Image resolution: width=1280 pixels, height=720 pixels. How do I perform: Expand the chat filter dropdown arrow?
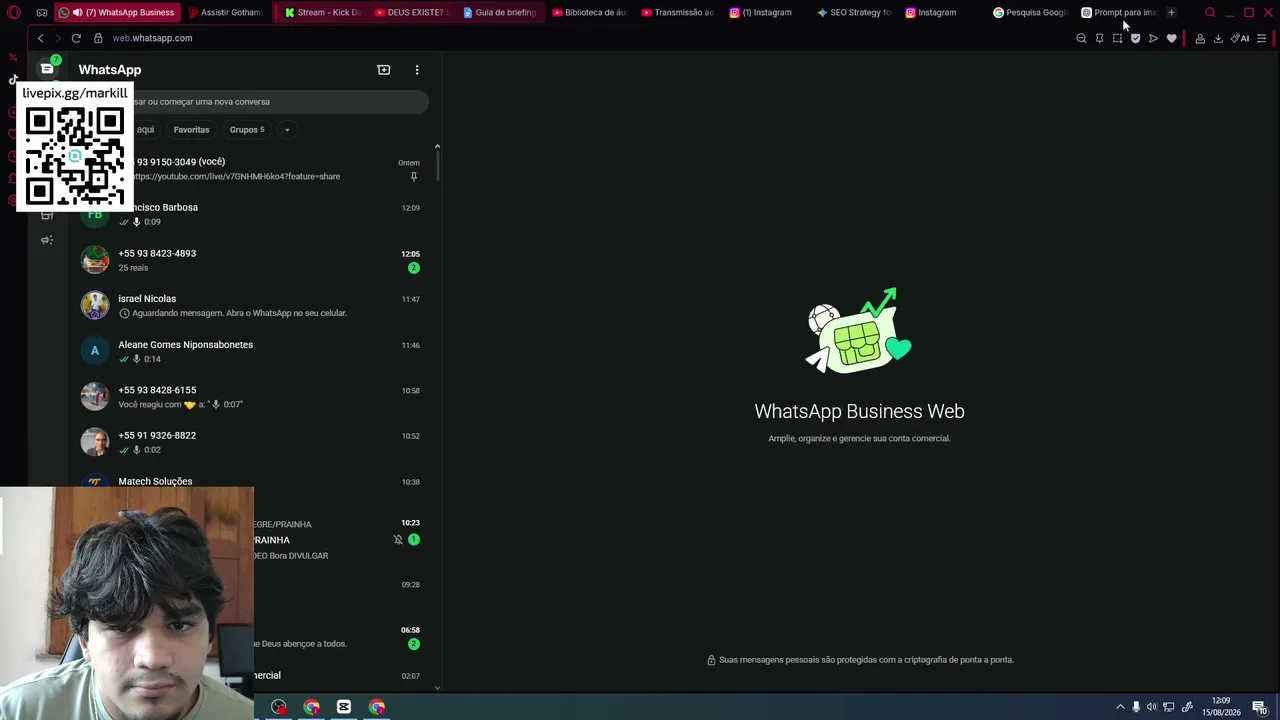pyautogui.click(x=286, y=130)
